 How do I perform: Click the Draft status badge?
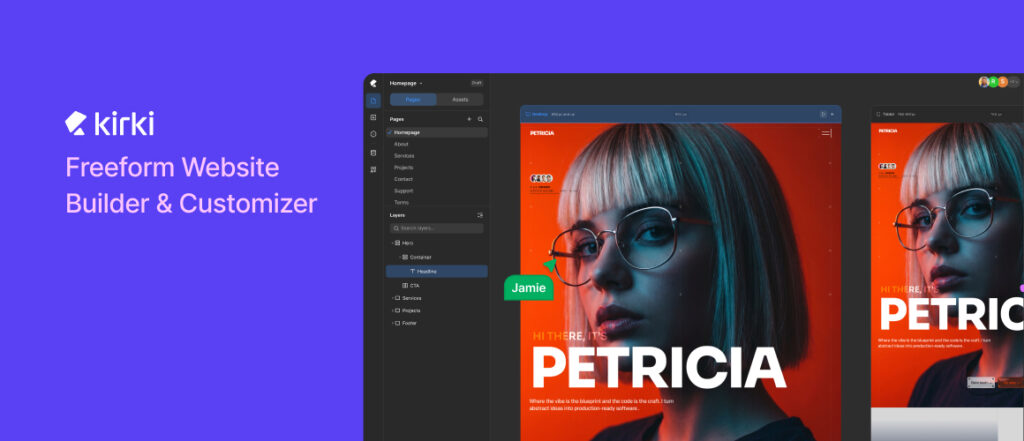click(x=477, y=83)
